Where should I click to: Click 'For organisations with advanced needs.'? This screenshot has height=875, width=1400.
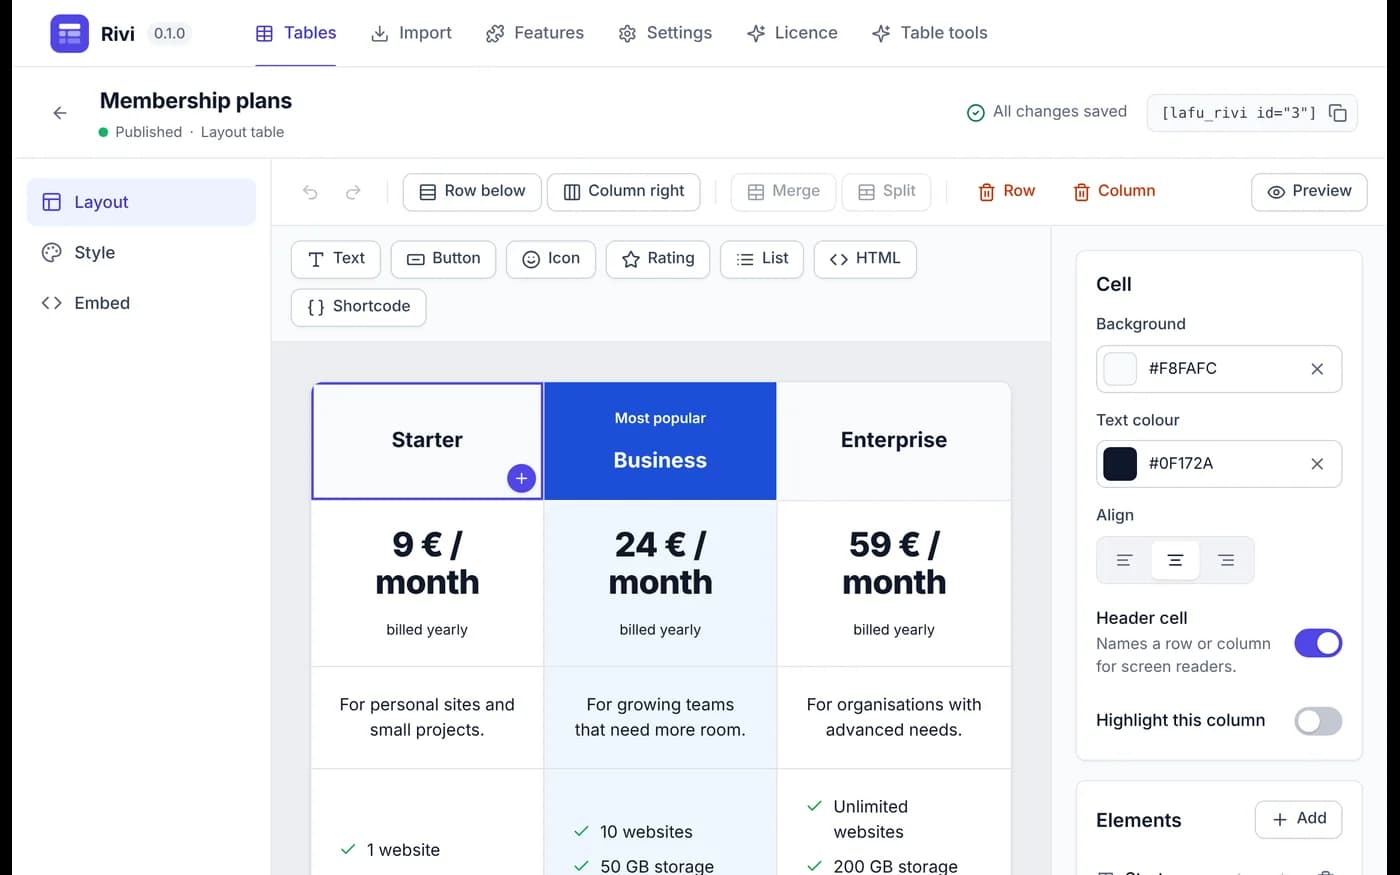pyautogui.click(x=894, y=718)
